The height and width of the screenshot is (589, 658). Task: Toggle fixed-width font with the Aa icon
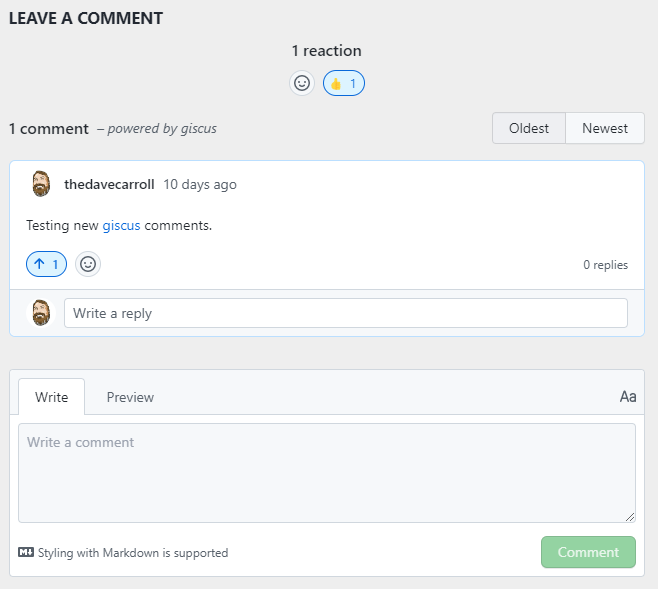coord(628,397)
